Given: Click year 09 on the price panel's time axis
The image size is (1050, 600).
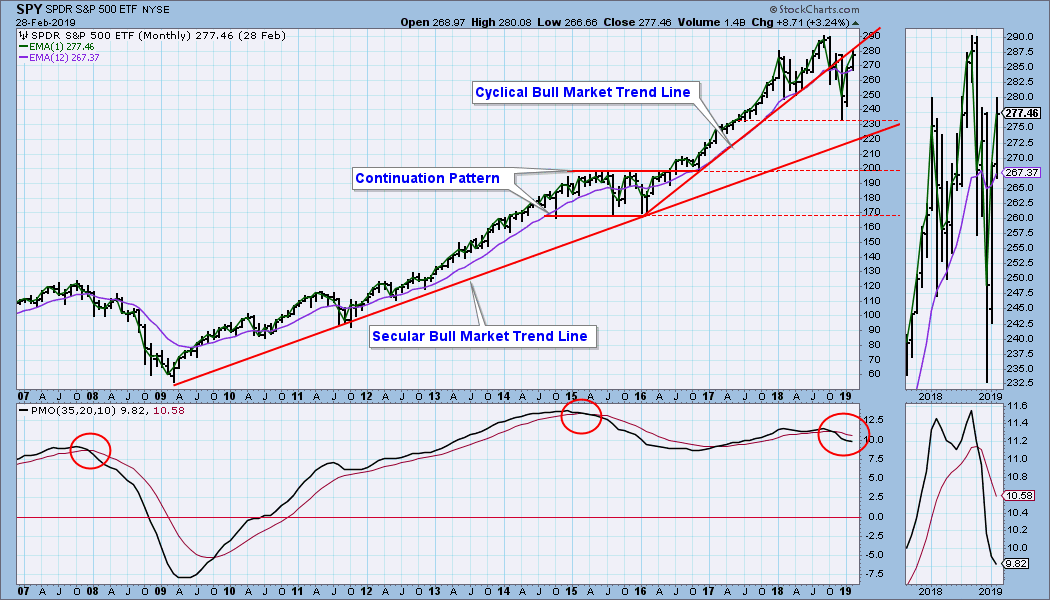Looking at the screenshot, I should click(x=160, y=396).
